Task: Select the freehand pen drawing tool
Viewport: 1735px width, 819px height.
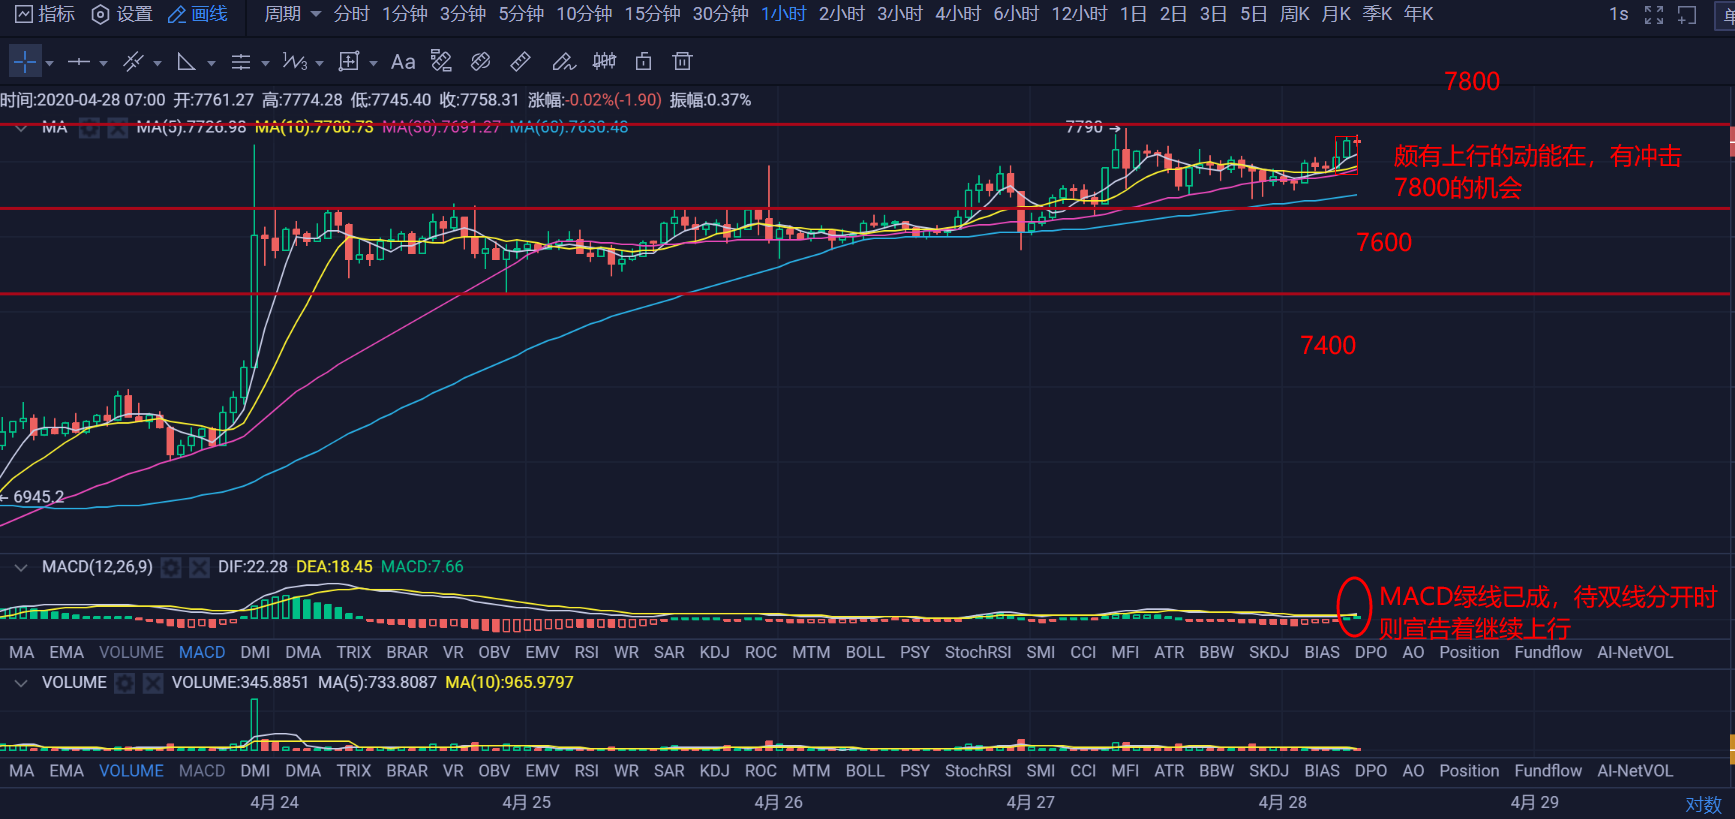Action: click(564, 62)
